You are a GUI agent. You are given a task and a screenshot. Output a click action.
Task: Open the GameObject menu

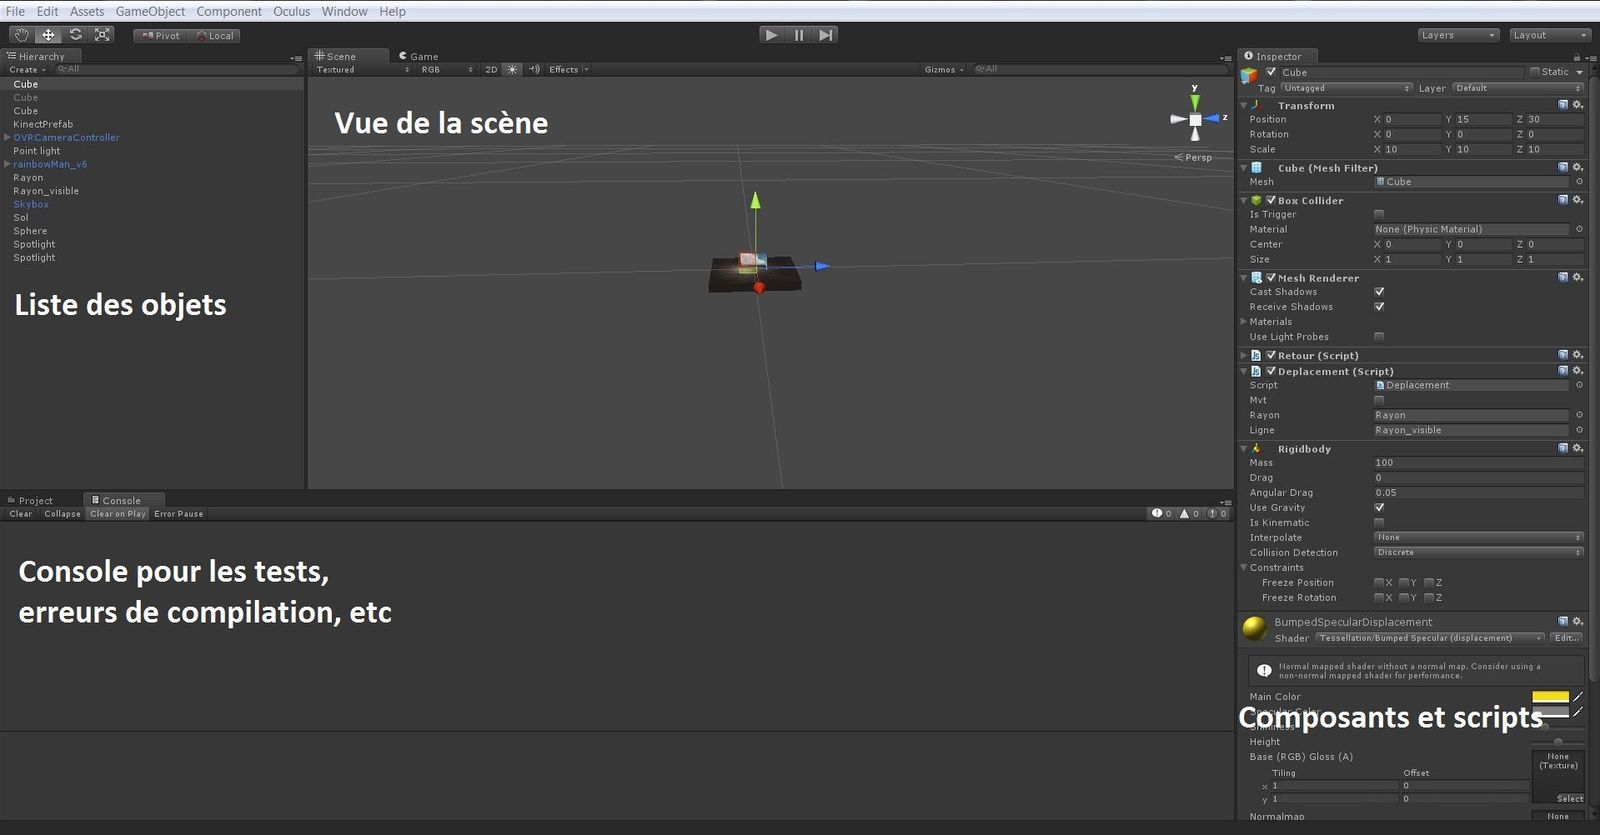(150, 11)
